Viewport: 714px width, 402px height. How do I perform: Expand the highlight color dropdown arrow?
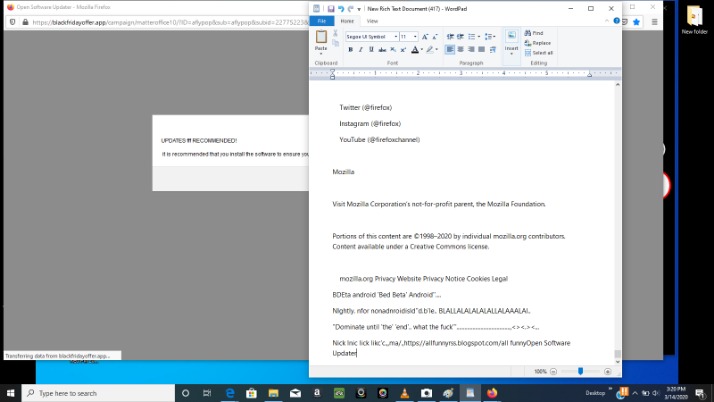click(x=437, y=50)
